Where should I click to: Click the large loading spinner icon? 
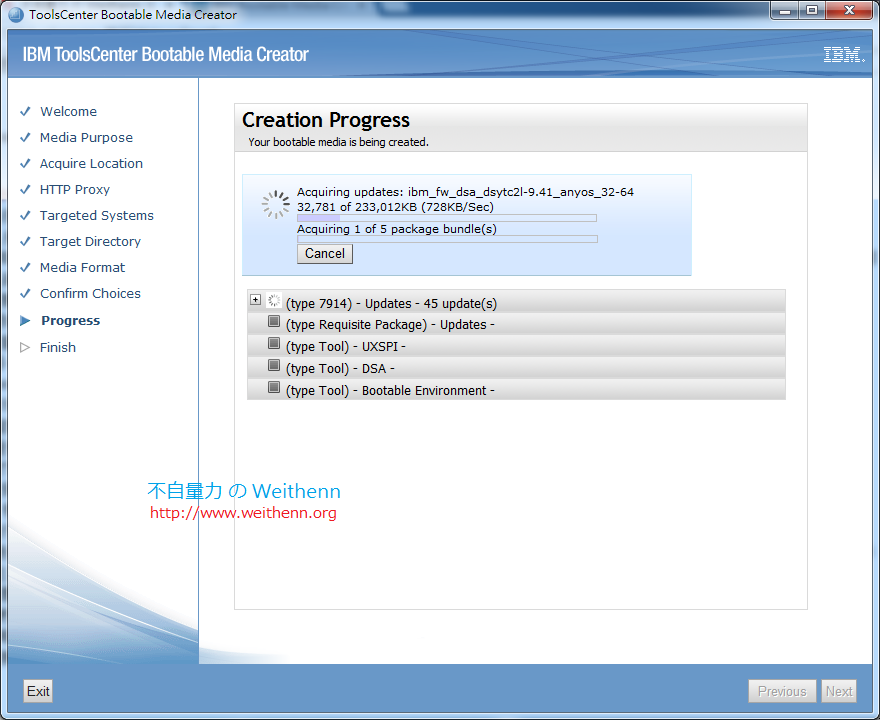(276, 204)
